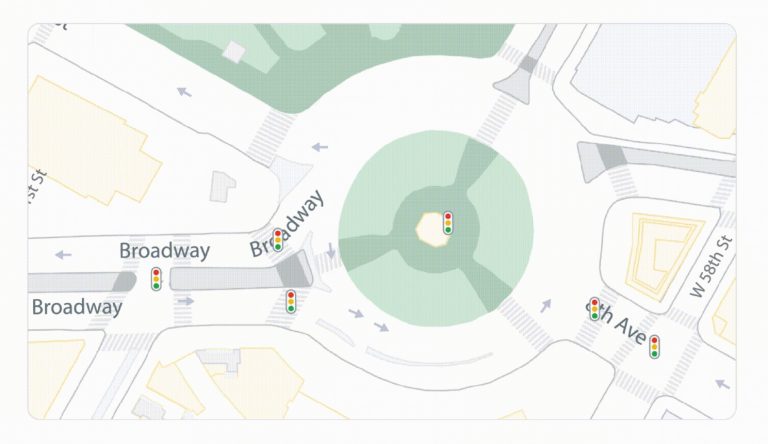Click the traffic light beside the central monument

point(448,223)
